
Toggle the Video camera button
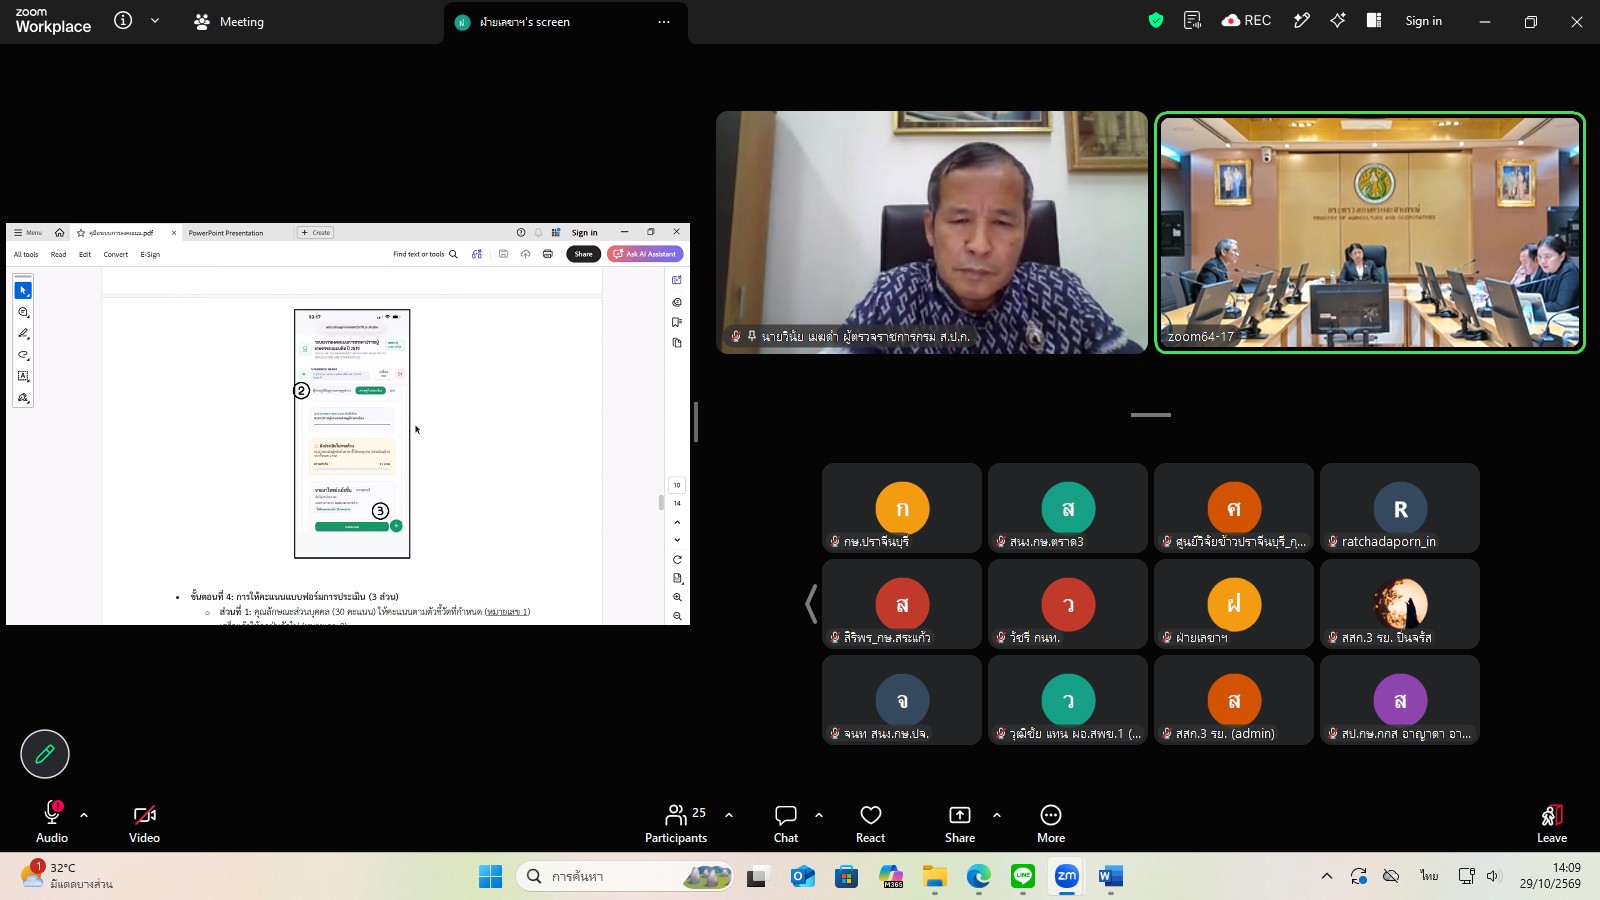point(144,823)
